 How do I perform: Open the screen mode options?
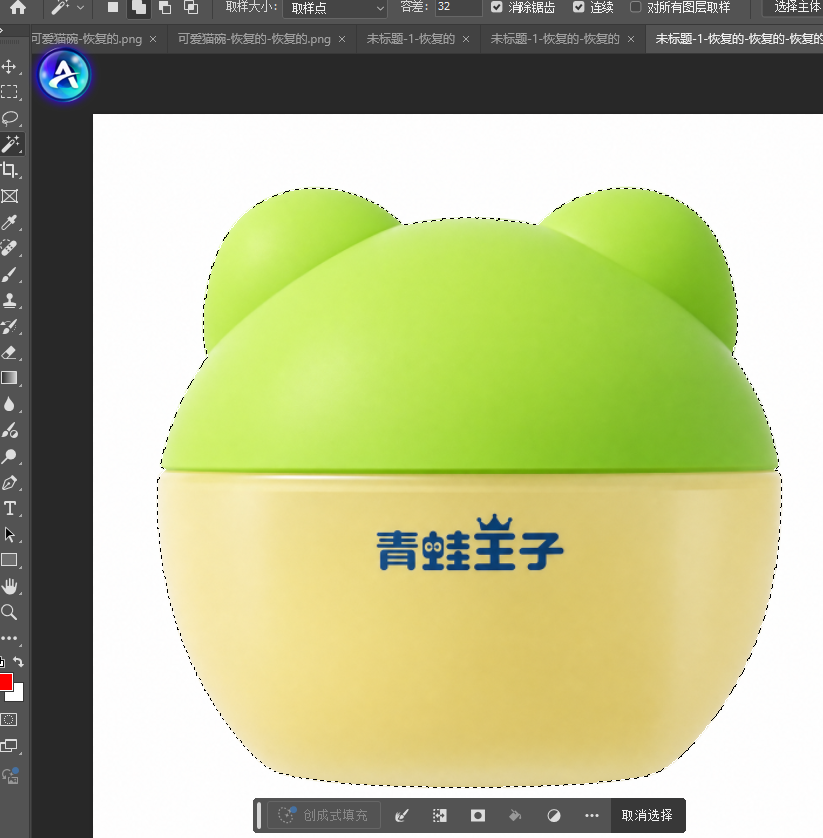pos(9,746)
